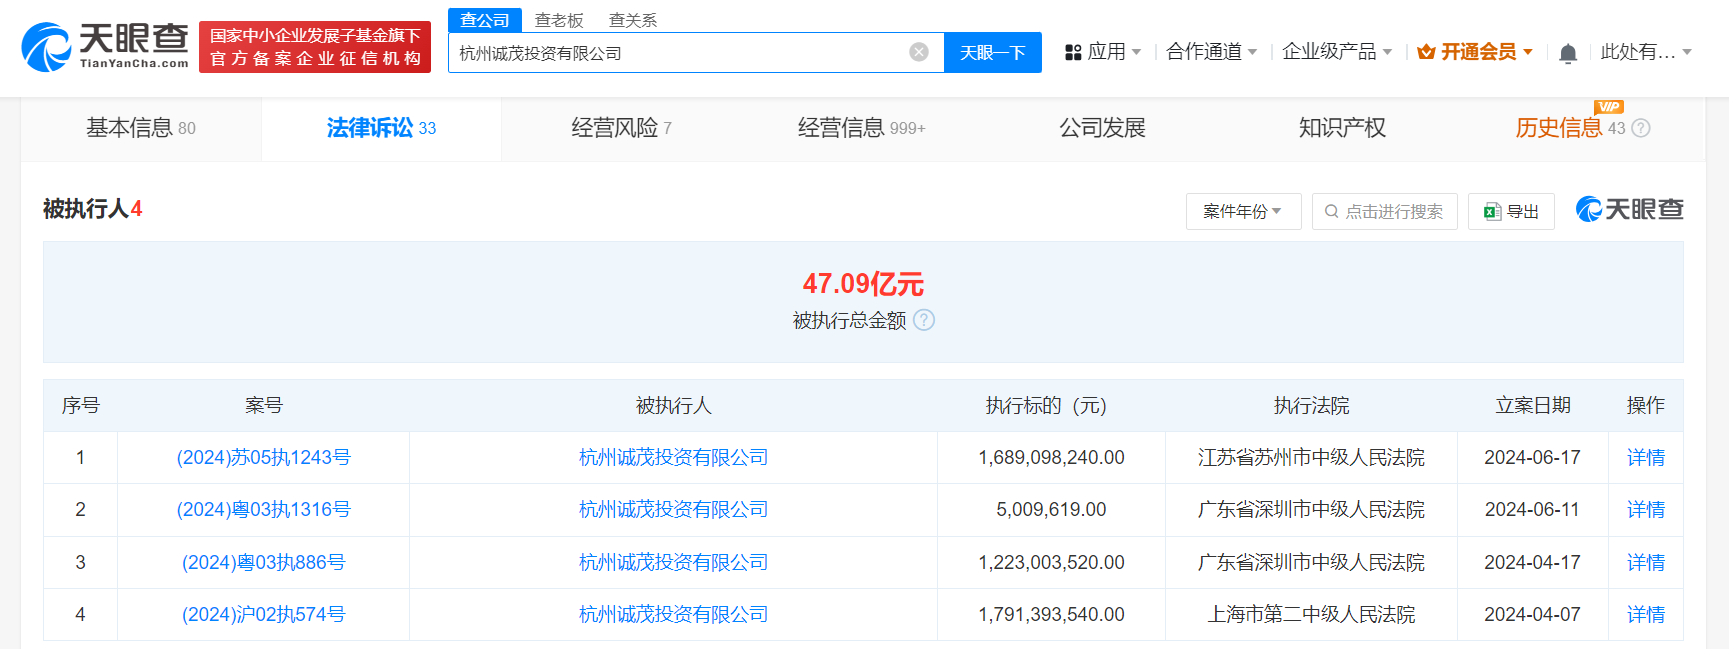Click amount 1,689,098,240.00 cell
1729x649 pixels.
[1051, 457]
